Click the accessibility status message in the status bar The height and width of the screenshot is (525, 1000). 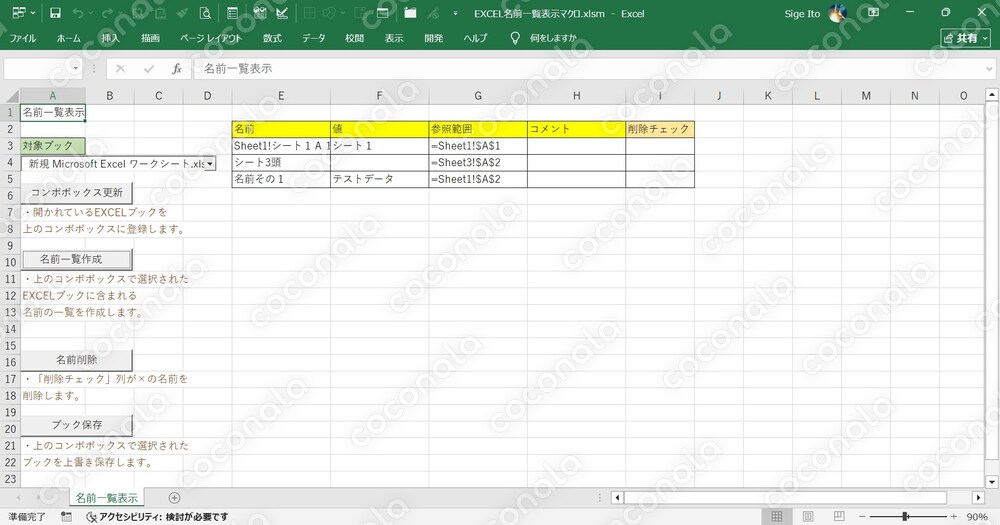pyautogui.click(x=157, y=517)
